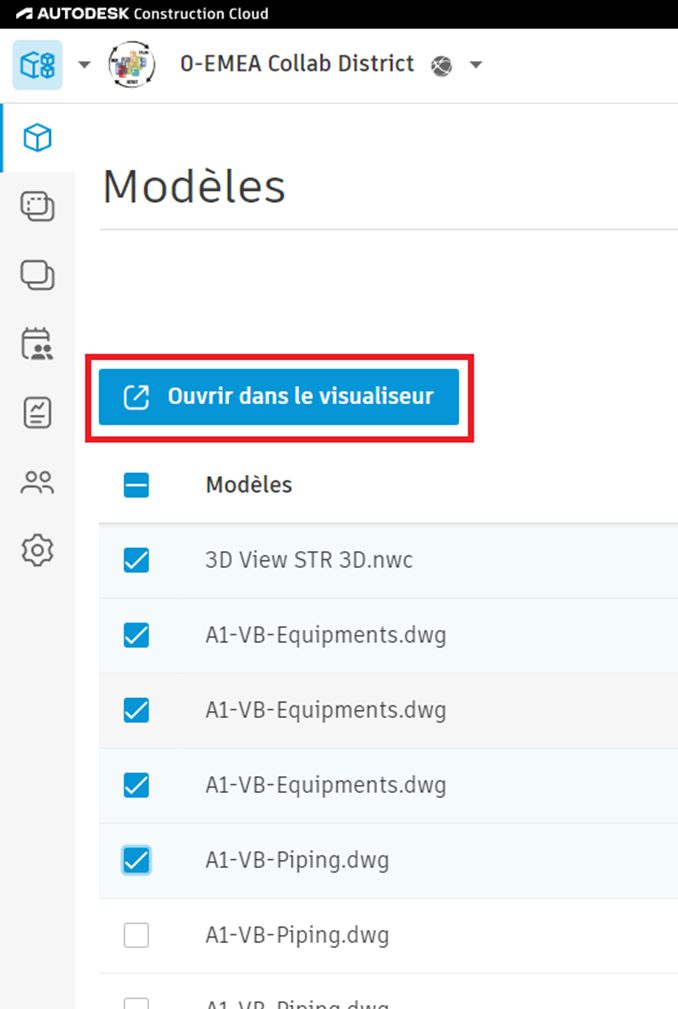Click the Autodesk Construction Cloud logo
678x1009 pixels.
point(142,14)
